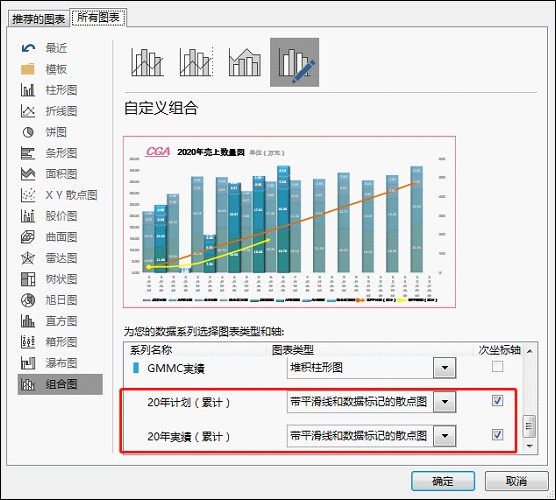Pick the Histogram (直方图) icon
The height and width of the screenshot is (500, 556).
click(28, 321)
